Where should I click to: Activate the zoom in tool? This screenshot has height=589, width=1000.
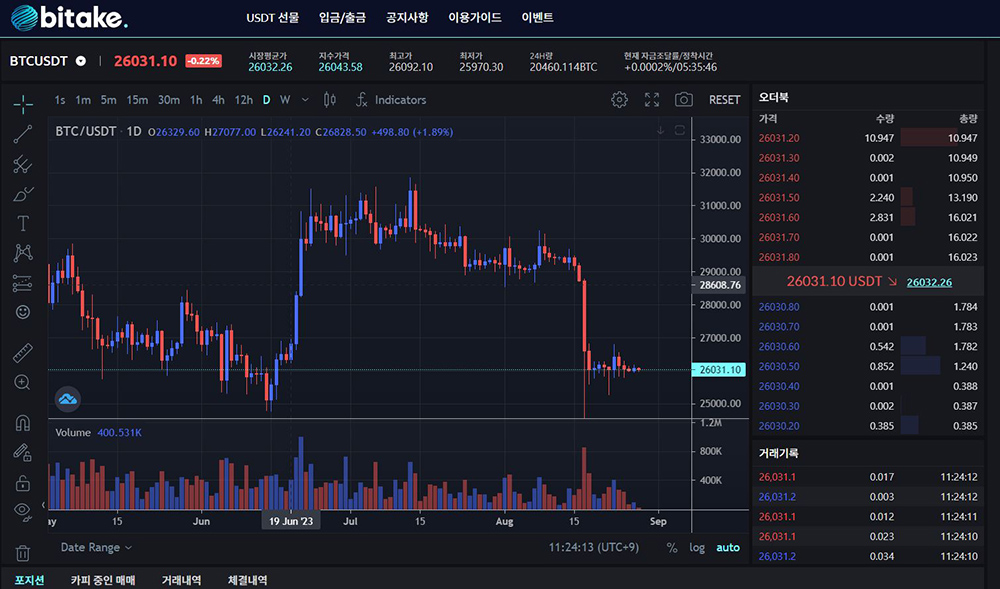tap(22, 382)
